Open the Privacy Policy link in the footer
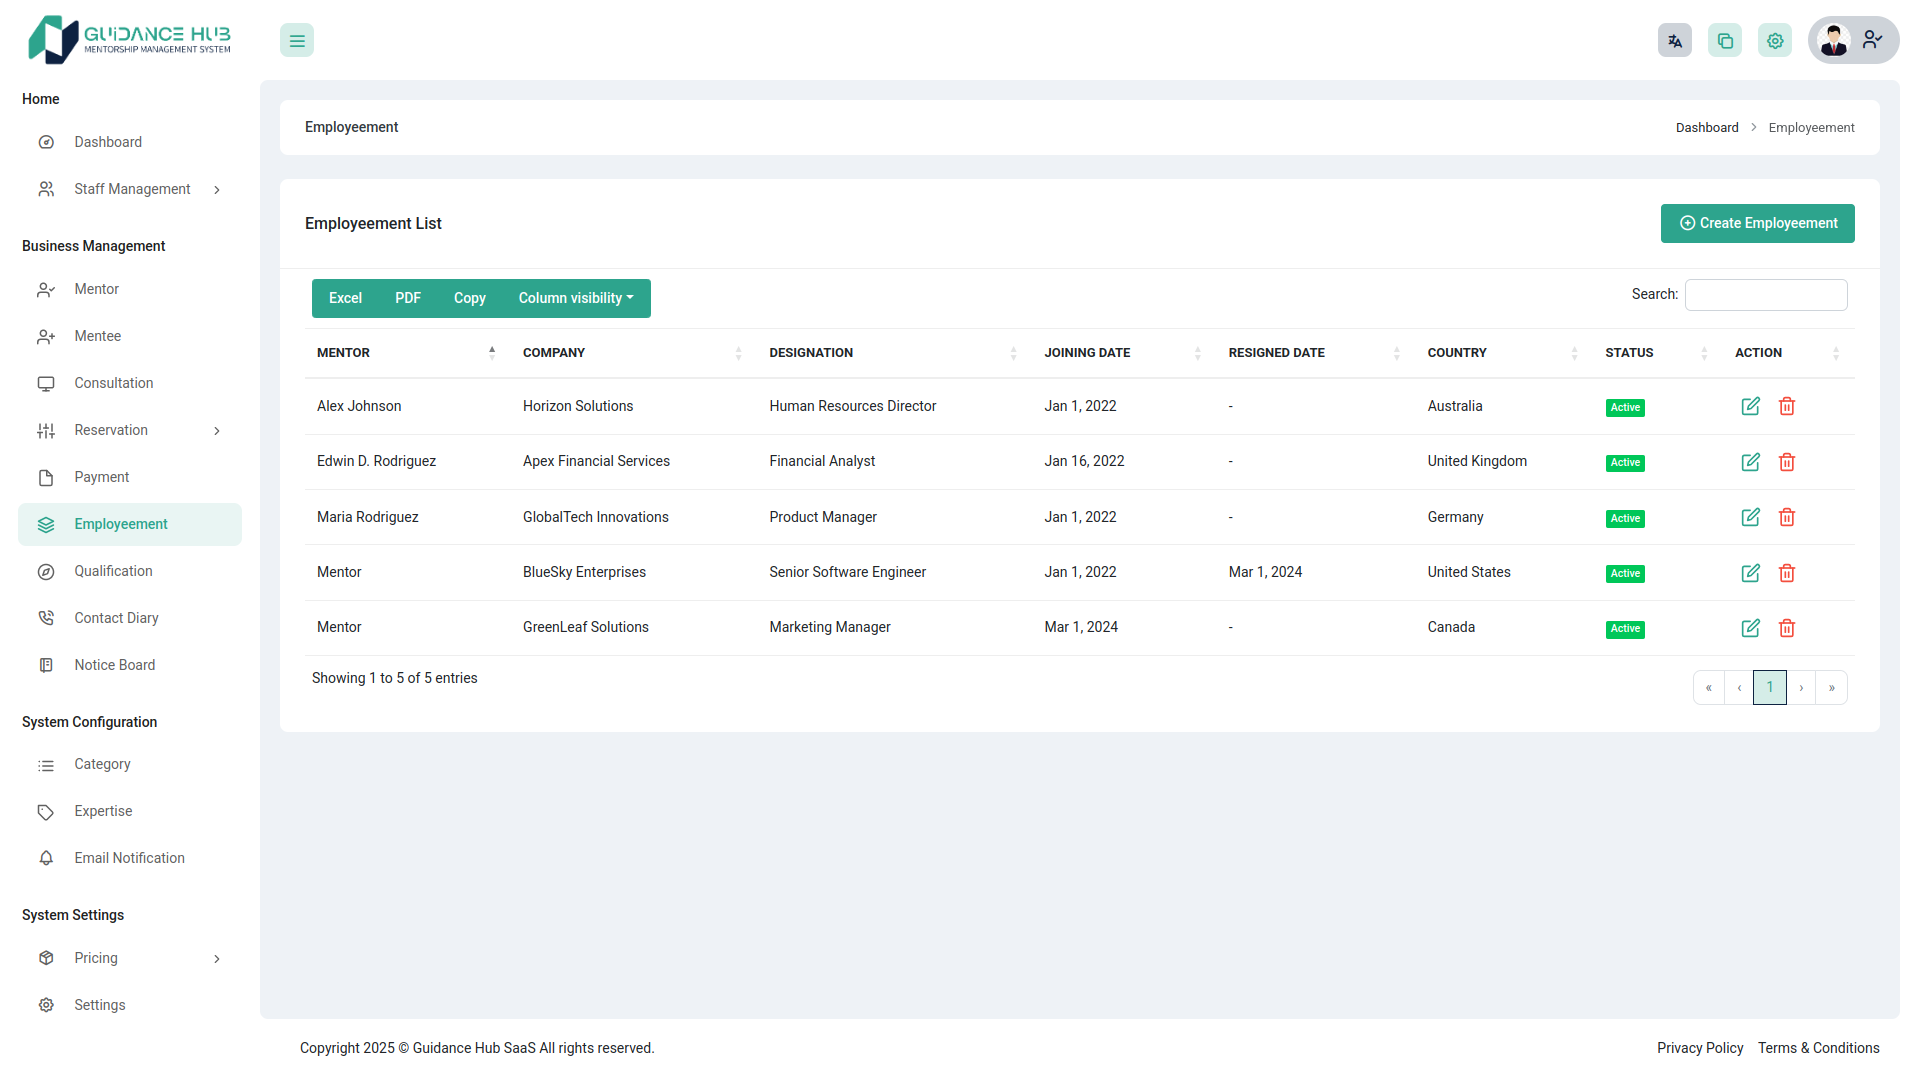The image size is (1920, 1080). click(x=1700, y=1048)
